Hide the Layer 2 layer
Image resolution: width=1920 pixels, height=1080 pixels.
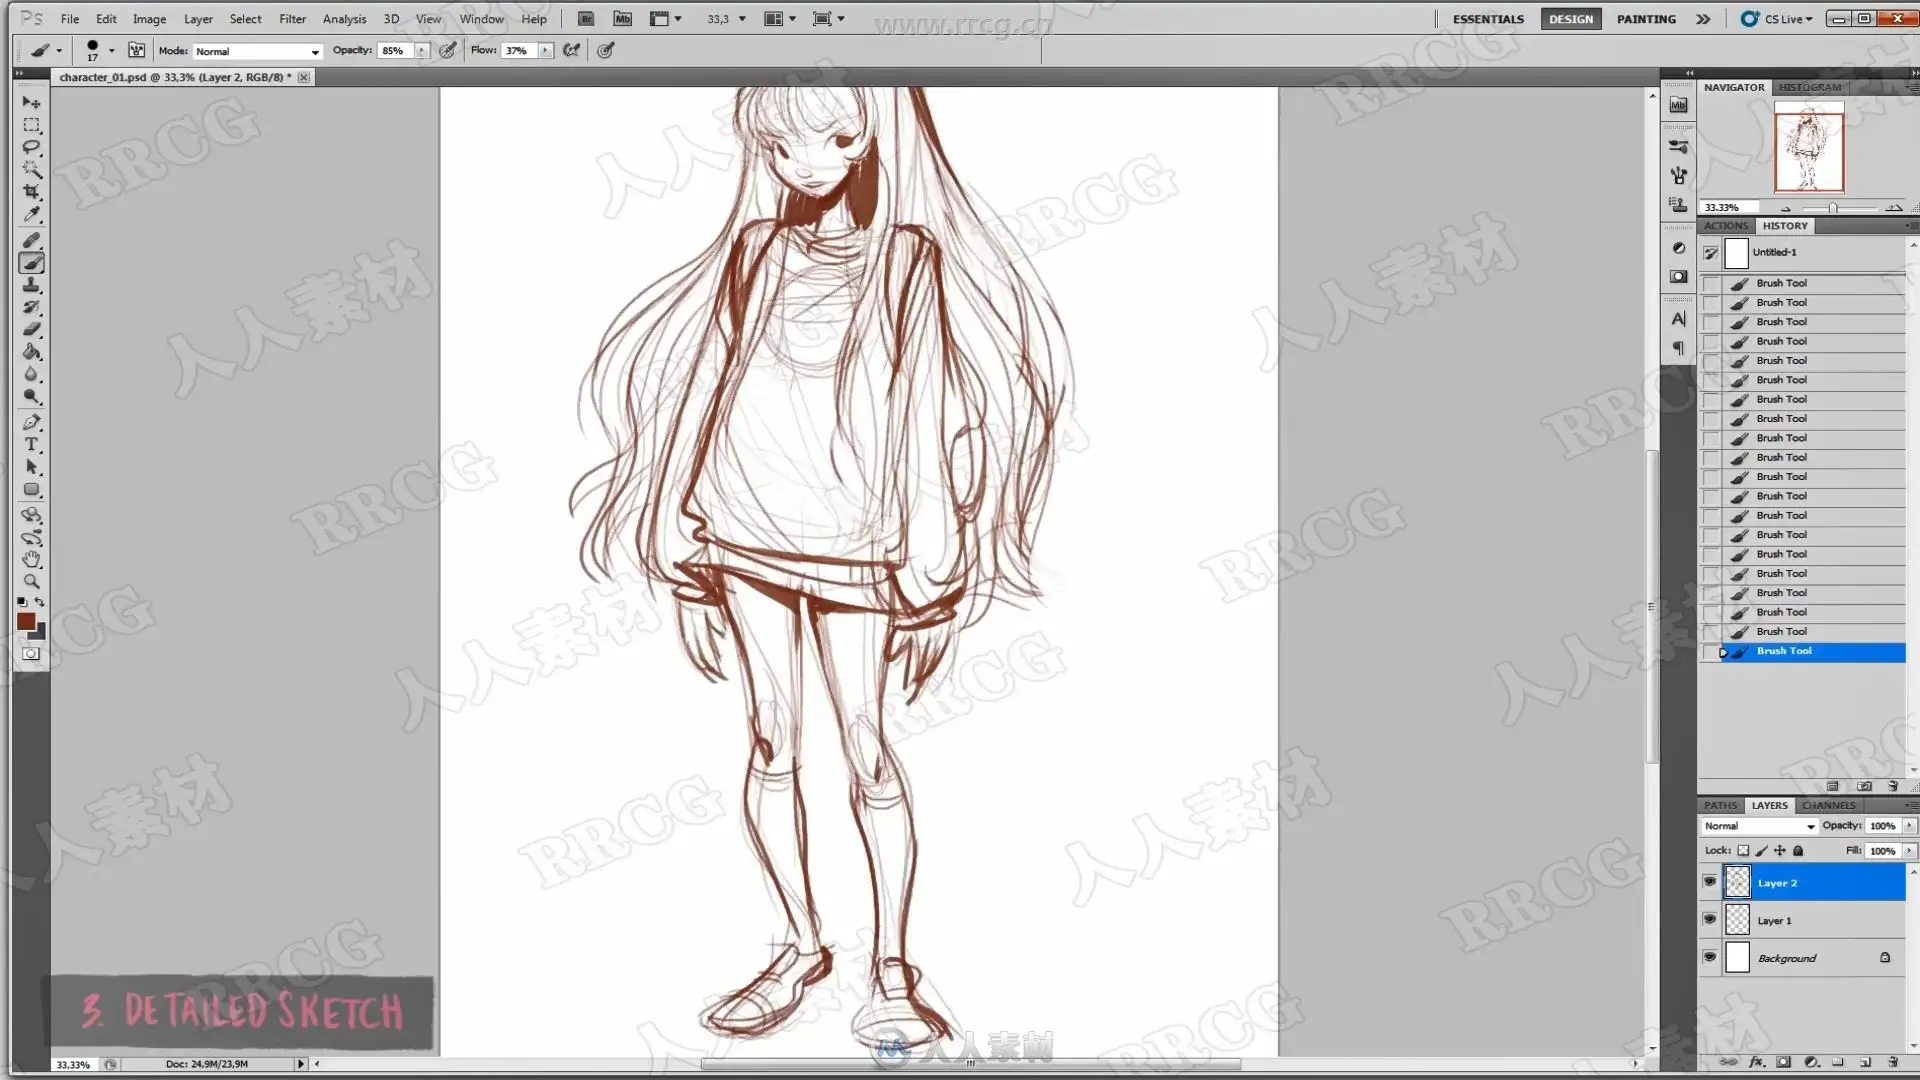point(1709,882)
